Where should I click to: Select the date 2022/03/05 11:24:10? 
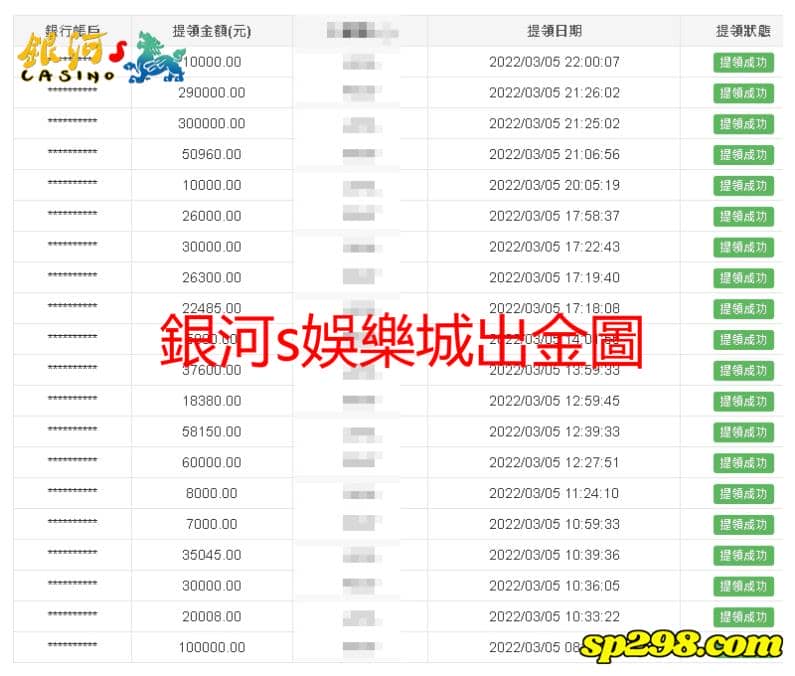tap(554, 493)
